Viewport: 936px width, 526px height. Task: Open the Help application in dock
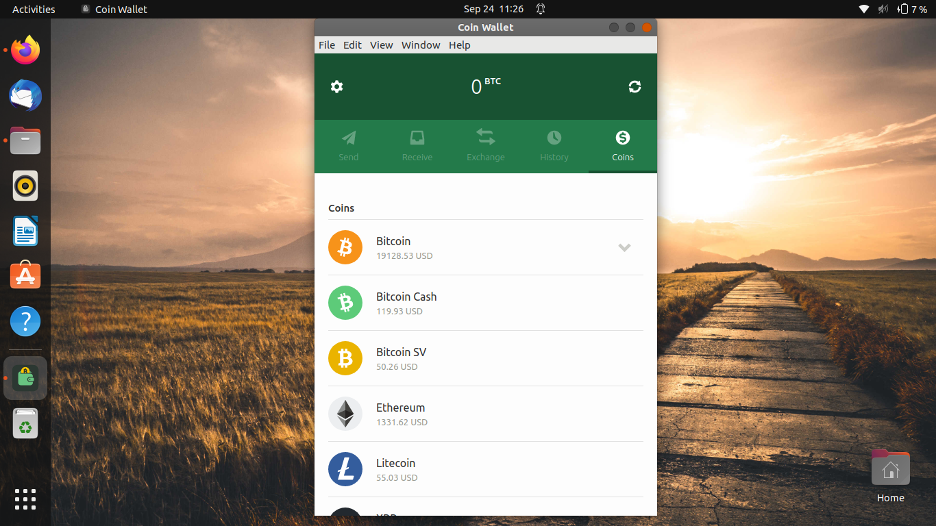[25, 321]
